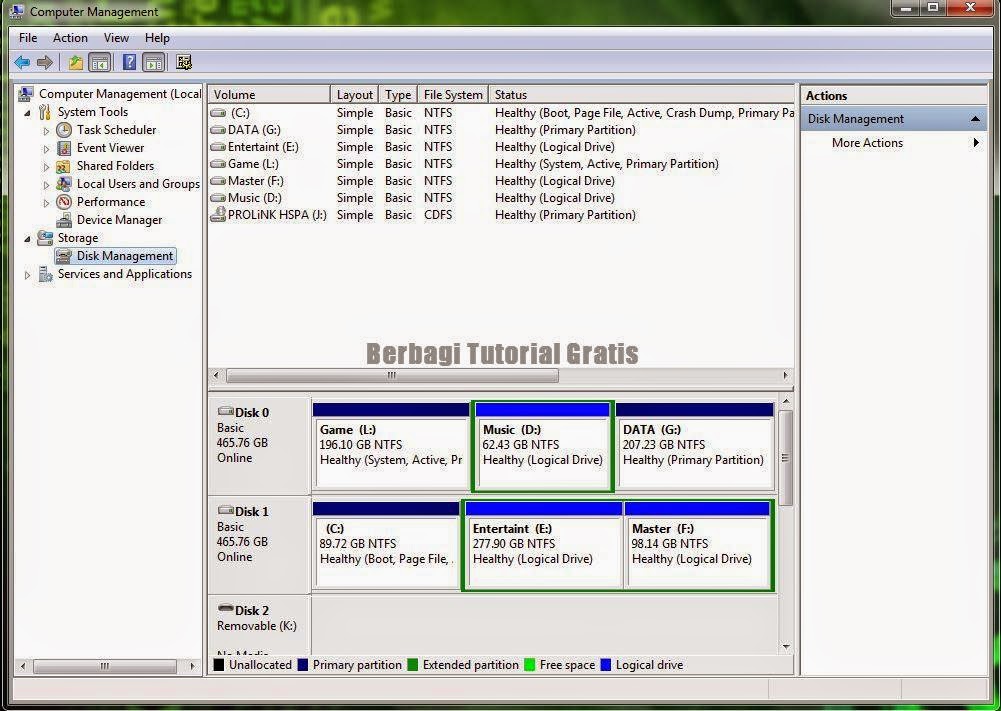Click the Forward navigation arrow in the toolbar
This screenshot has width=1001, height=711.
pos(45,61)
